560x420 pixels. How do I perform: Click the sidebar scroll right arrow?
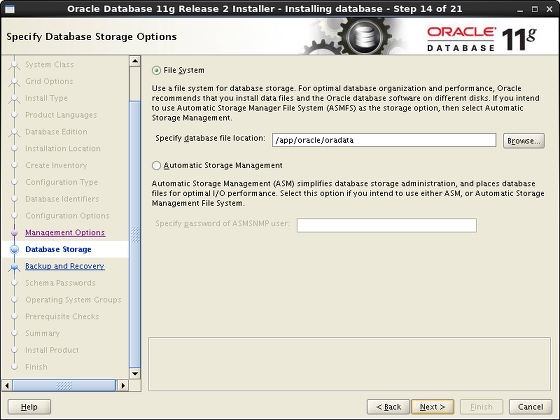[x=123, y=385]
